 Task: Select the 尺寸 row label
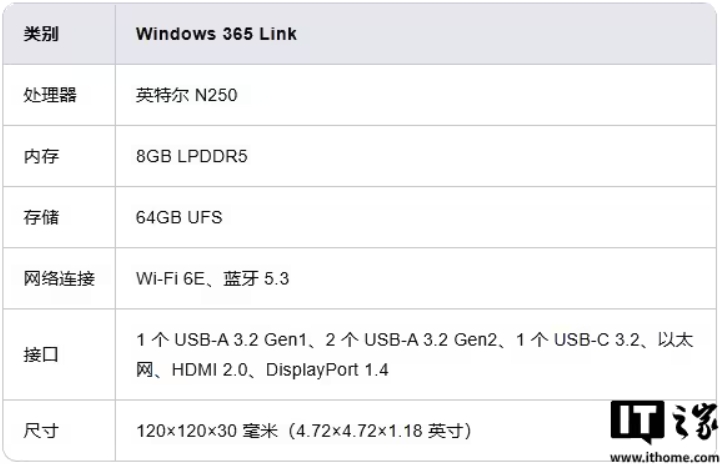[41, 431]
